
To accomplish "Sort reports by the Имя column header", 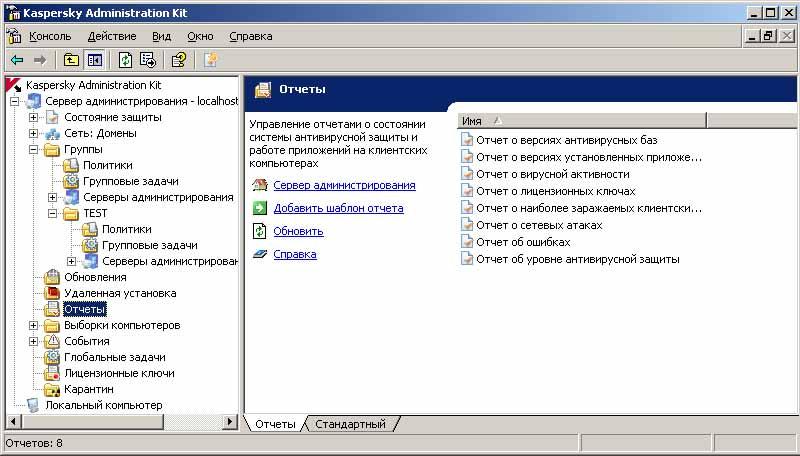I will click(x=582, y=121).
